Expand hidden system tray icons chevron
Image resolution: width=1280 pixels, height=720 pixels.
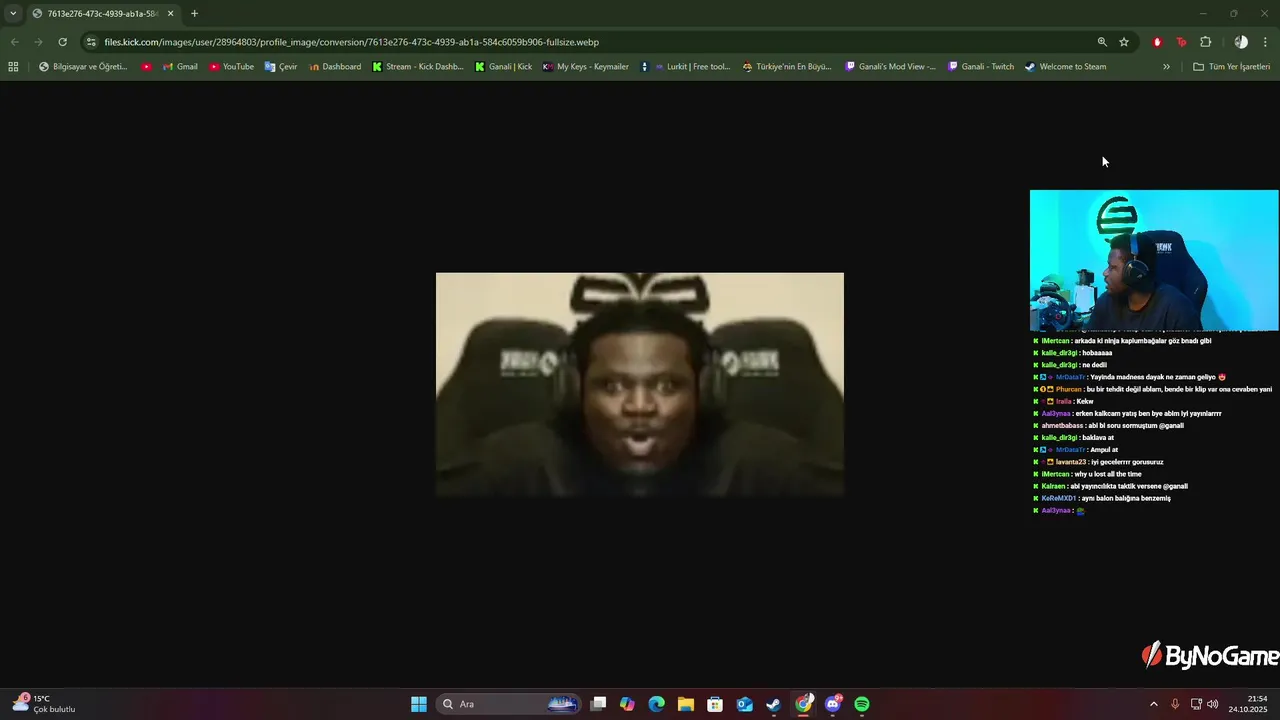click(x=1154, y=704)
